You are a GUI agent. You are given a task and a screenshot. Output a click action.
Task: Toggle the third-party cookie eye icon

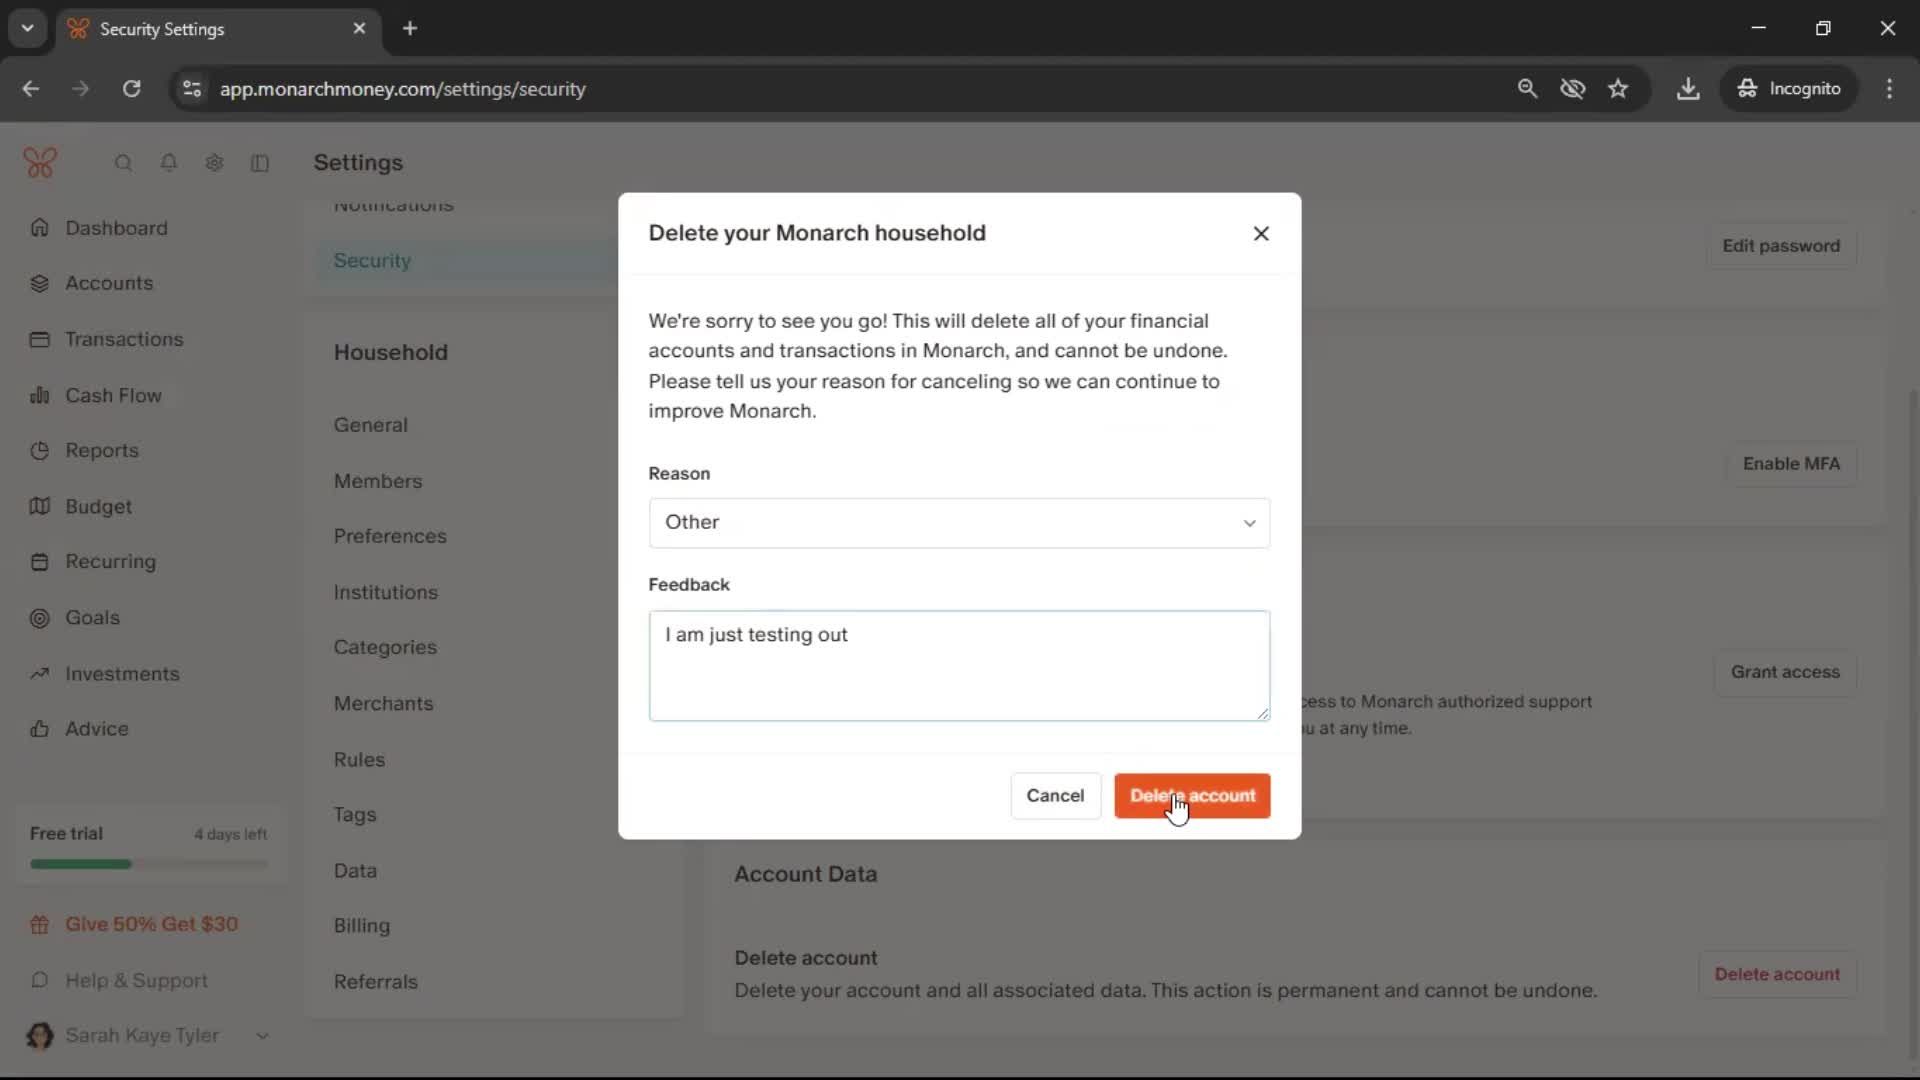click(1572, 89)
